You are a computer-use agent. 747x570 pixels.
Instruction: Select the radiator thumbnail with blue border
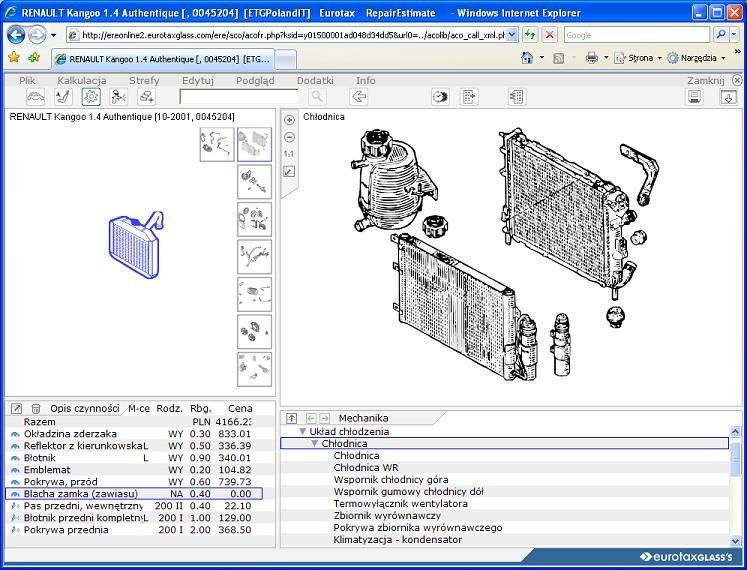click(254, 144)
